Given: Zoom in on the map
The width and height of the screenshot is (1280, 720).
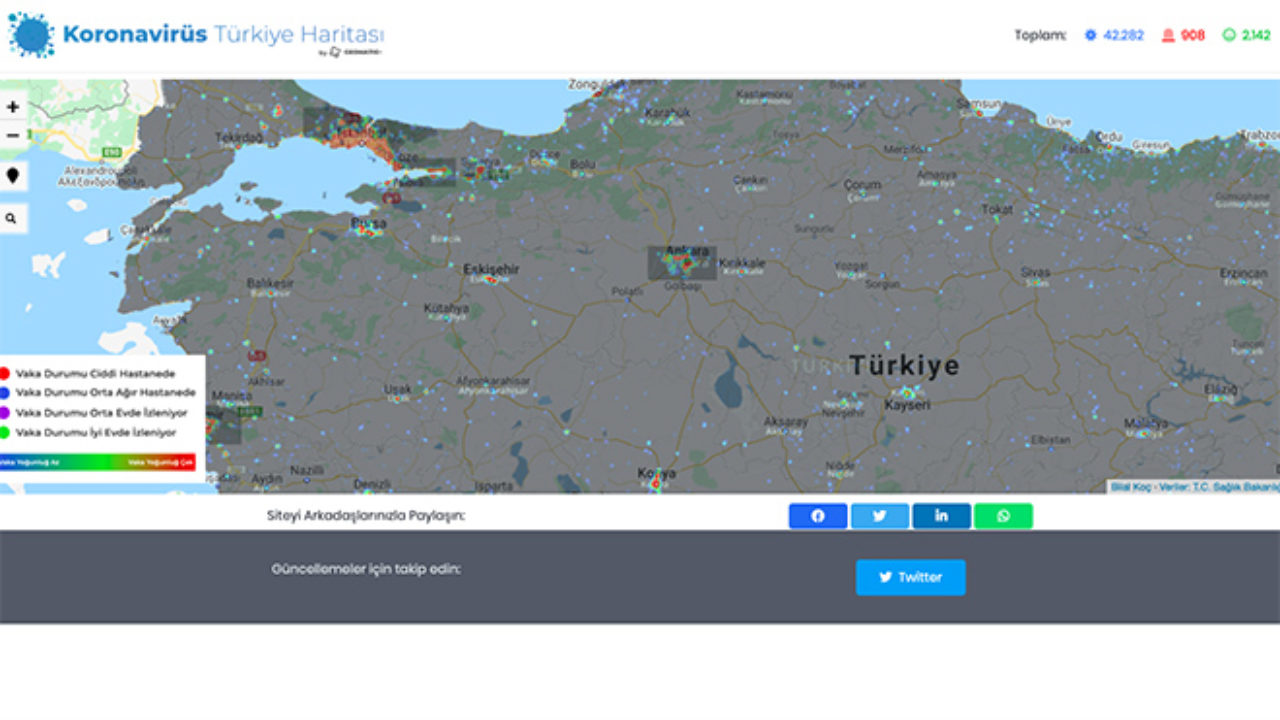Looking at the screenshot, I should [13, 107].
